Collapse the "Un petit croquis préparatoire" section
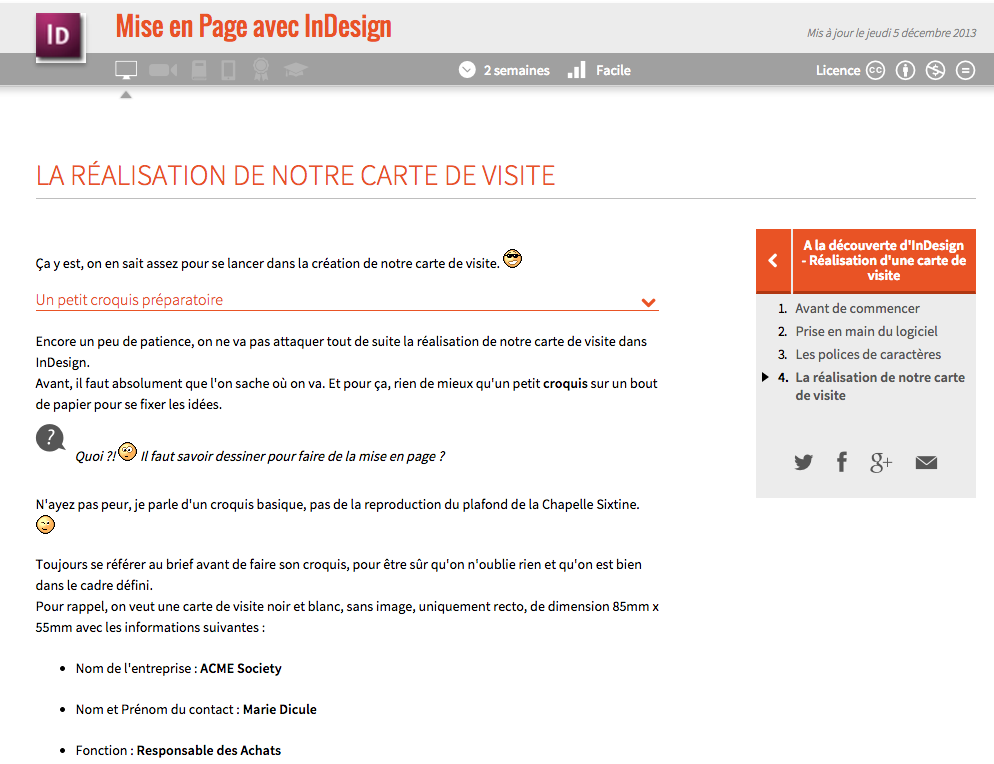 tap(648, 301)
